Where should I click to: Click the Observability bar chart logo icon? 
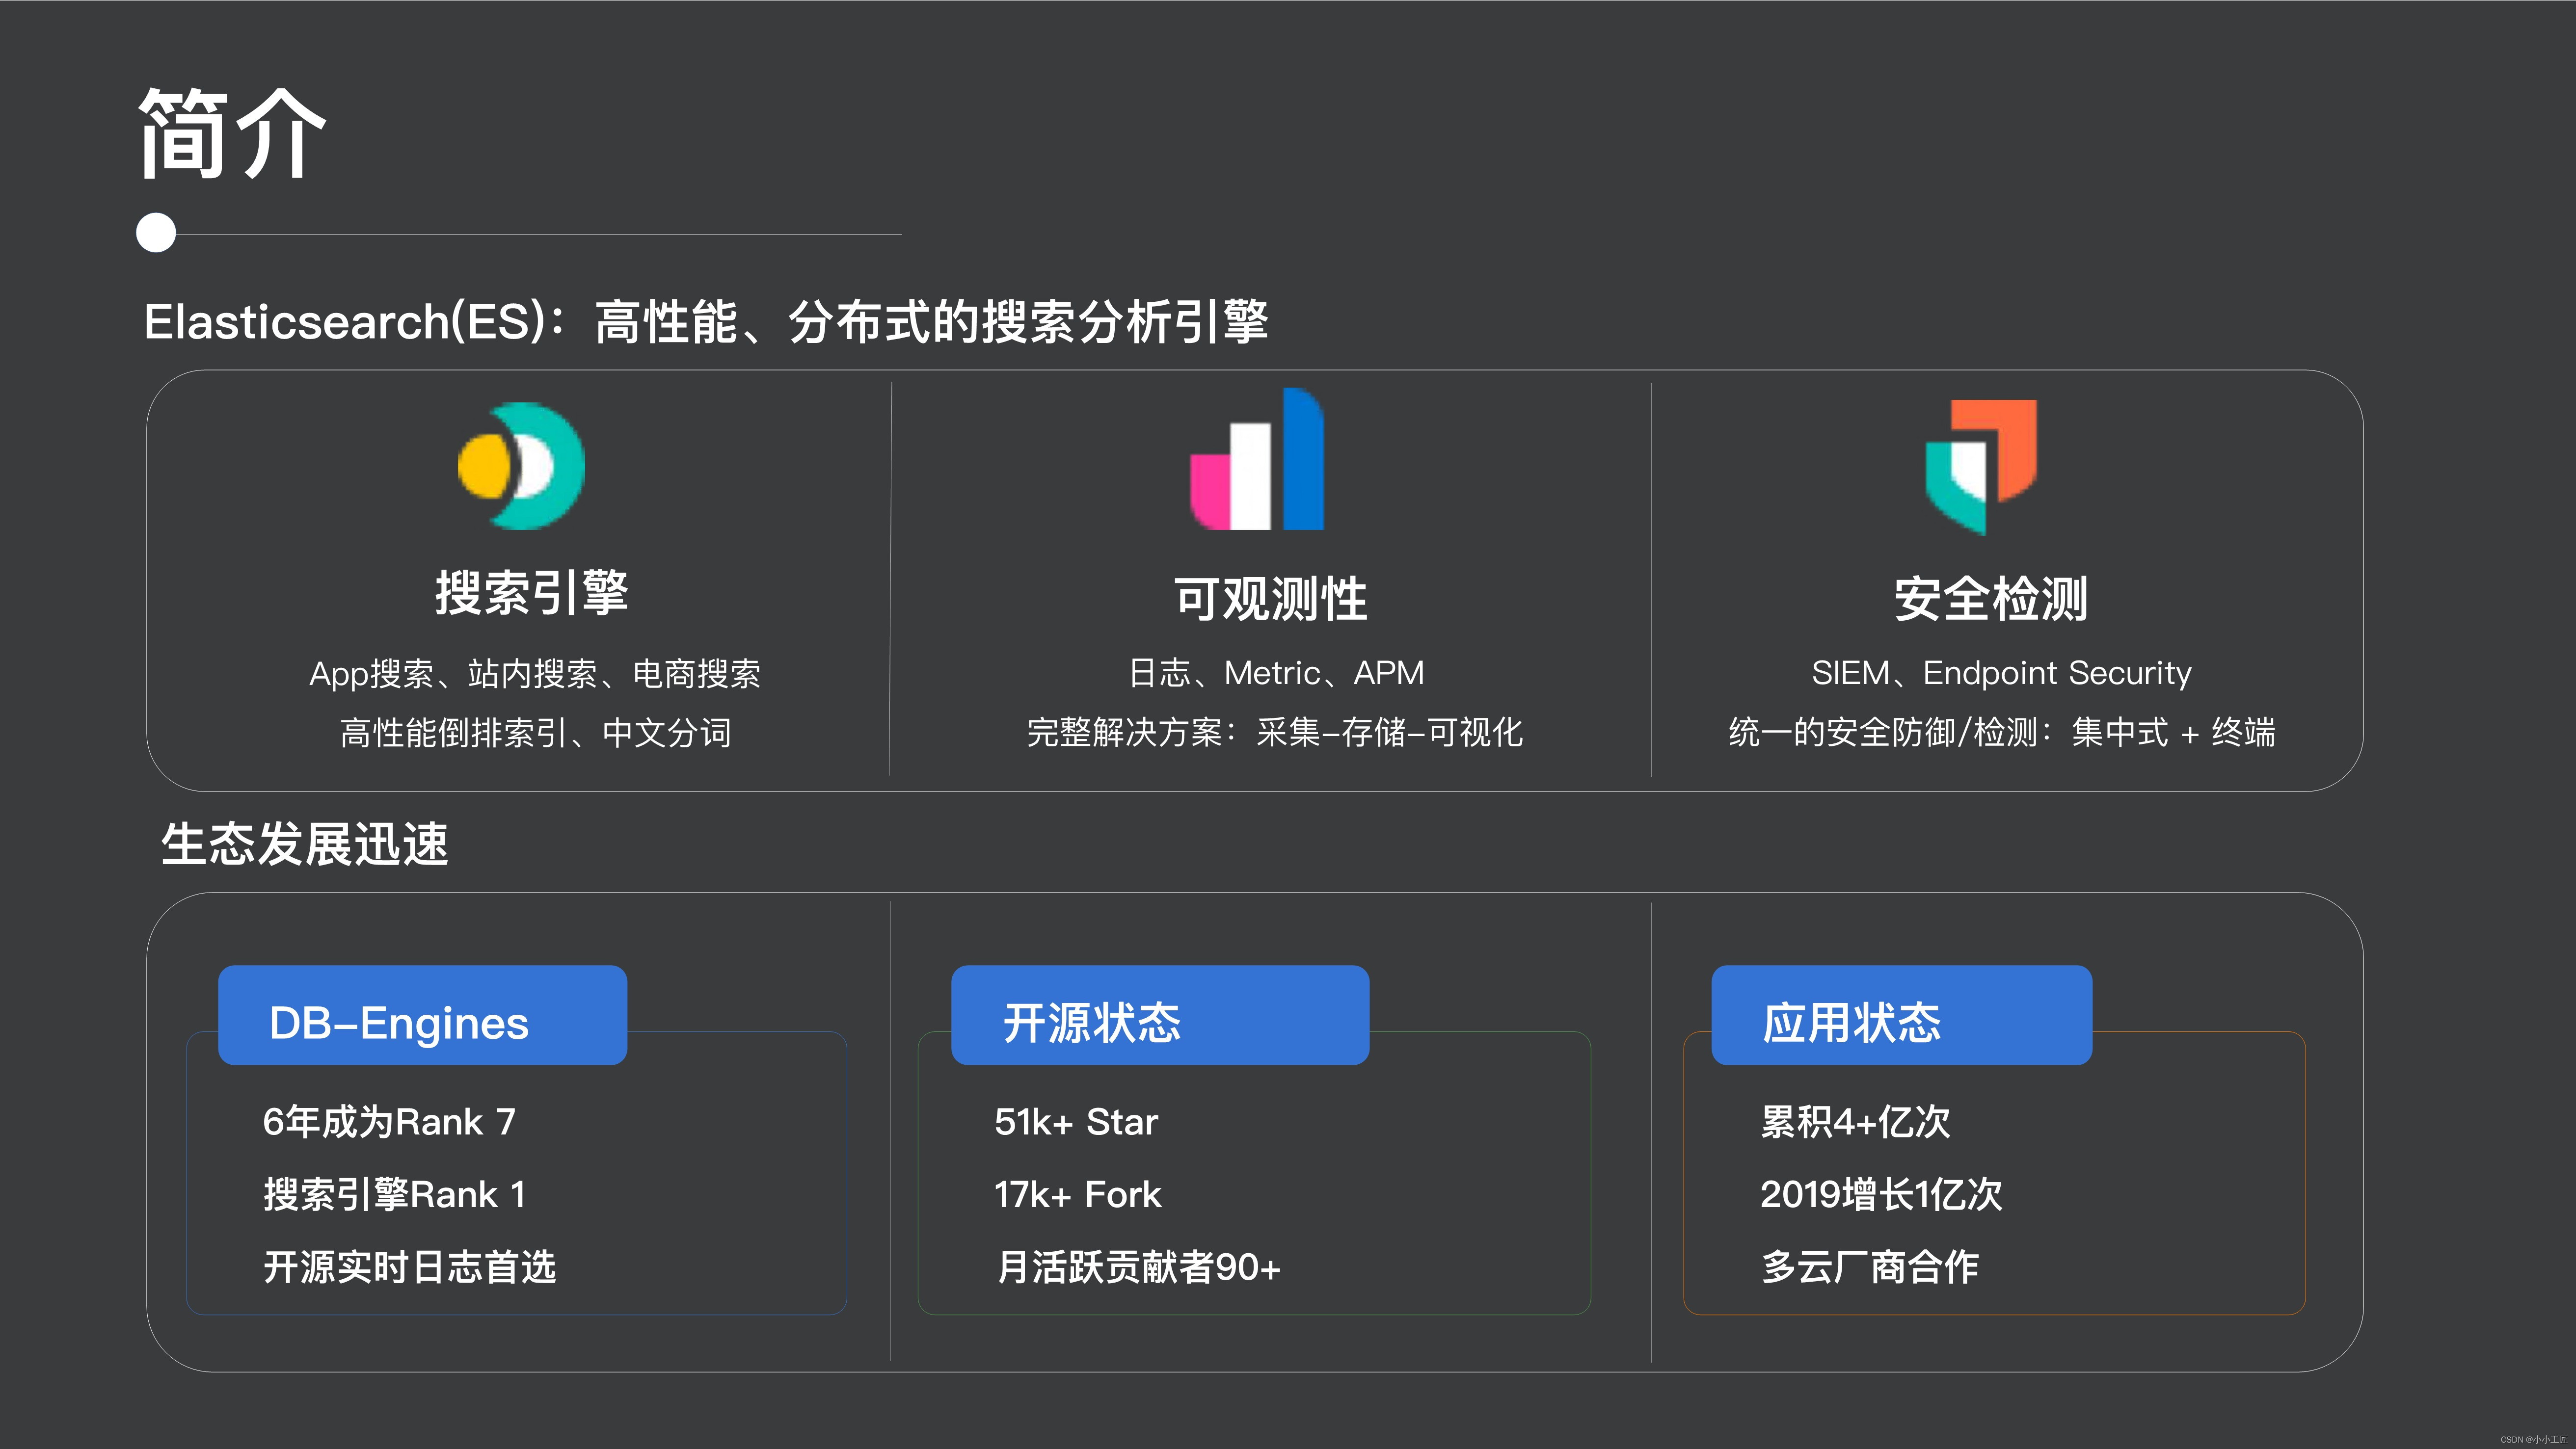1257,460
